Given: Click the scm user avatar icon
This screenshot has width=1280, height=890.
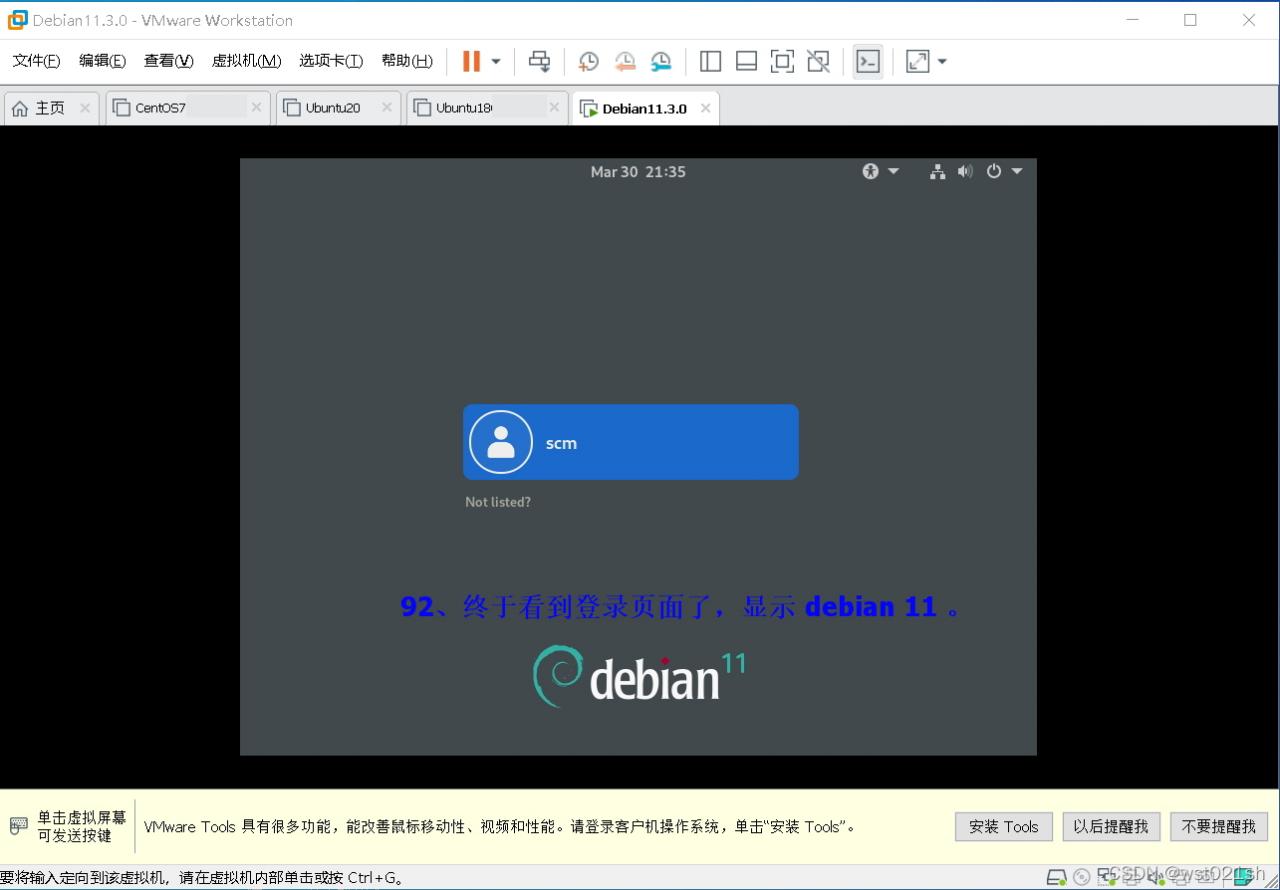Looking at the screenshot, I should pyautogui.click(x=501, y=442).
